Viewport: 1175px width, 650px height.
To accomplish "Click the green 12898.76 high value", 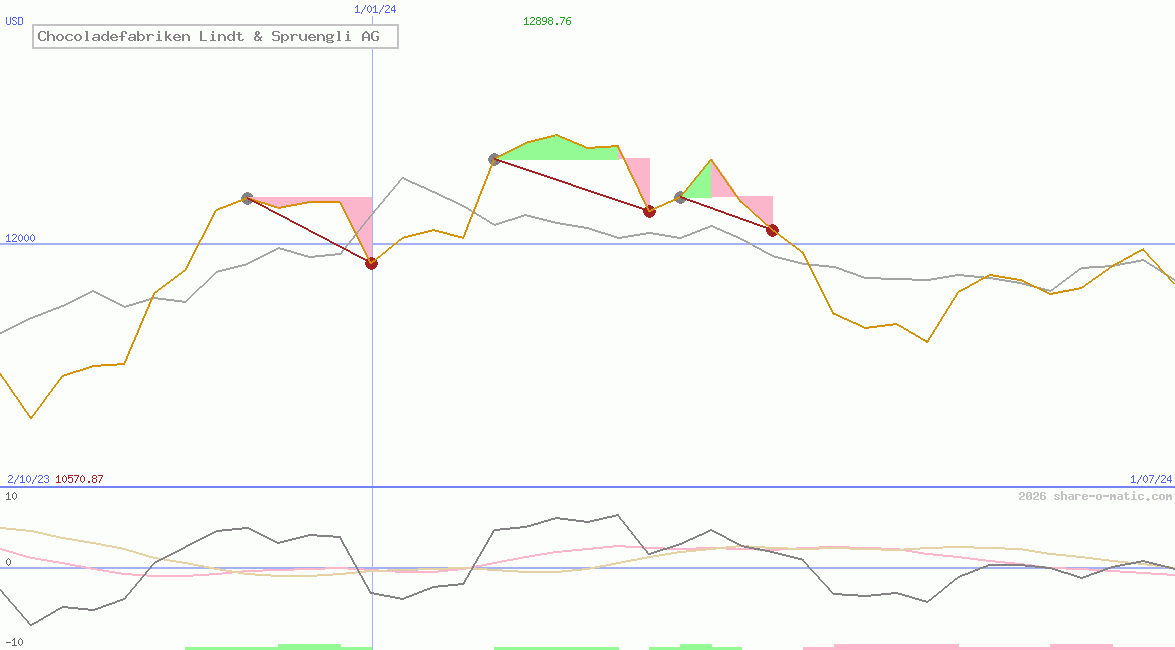I will [547, 21].
